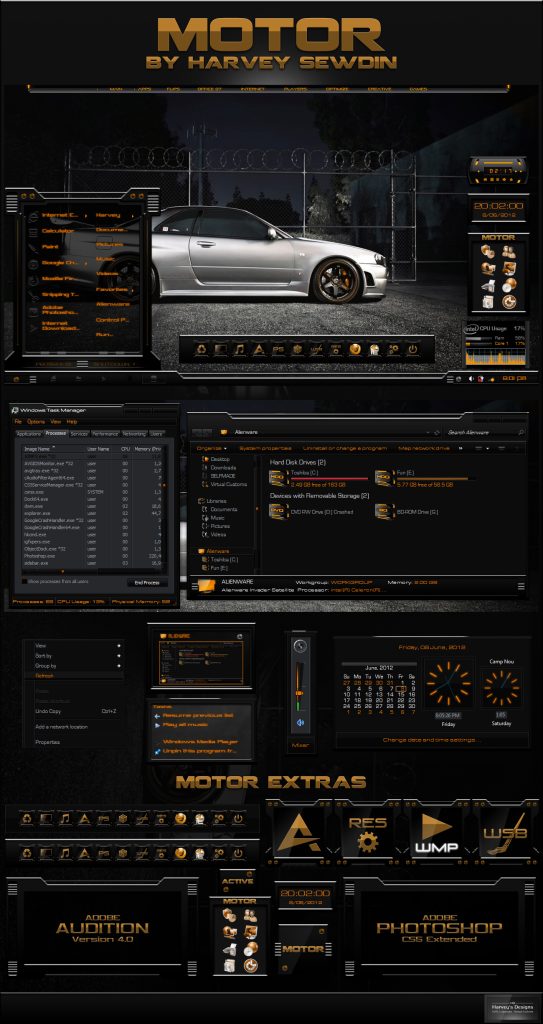The width and height of the screenshot is (543, 1024).
Task: Click the volume slider in the mixer popup
Action: click(300, 693)
